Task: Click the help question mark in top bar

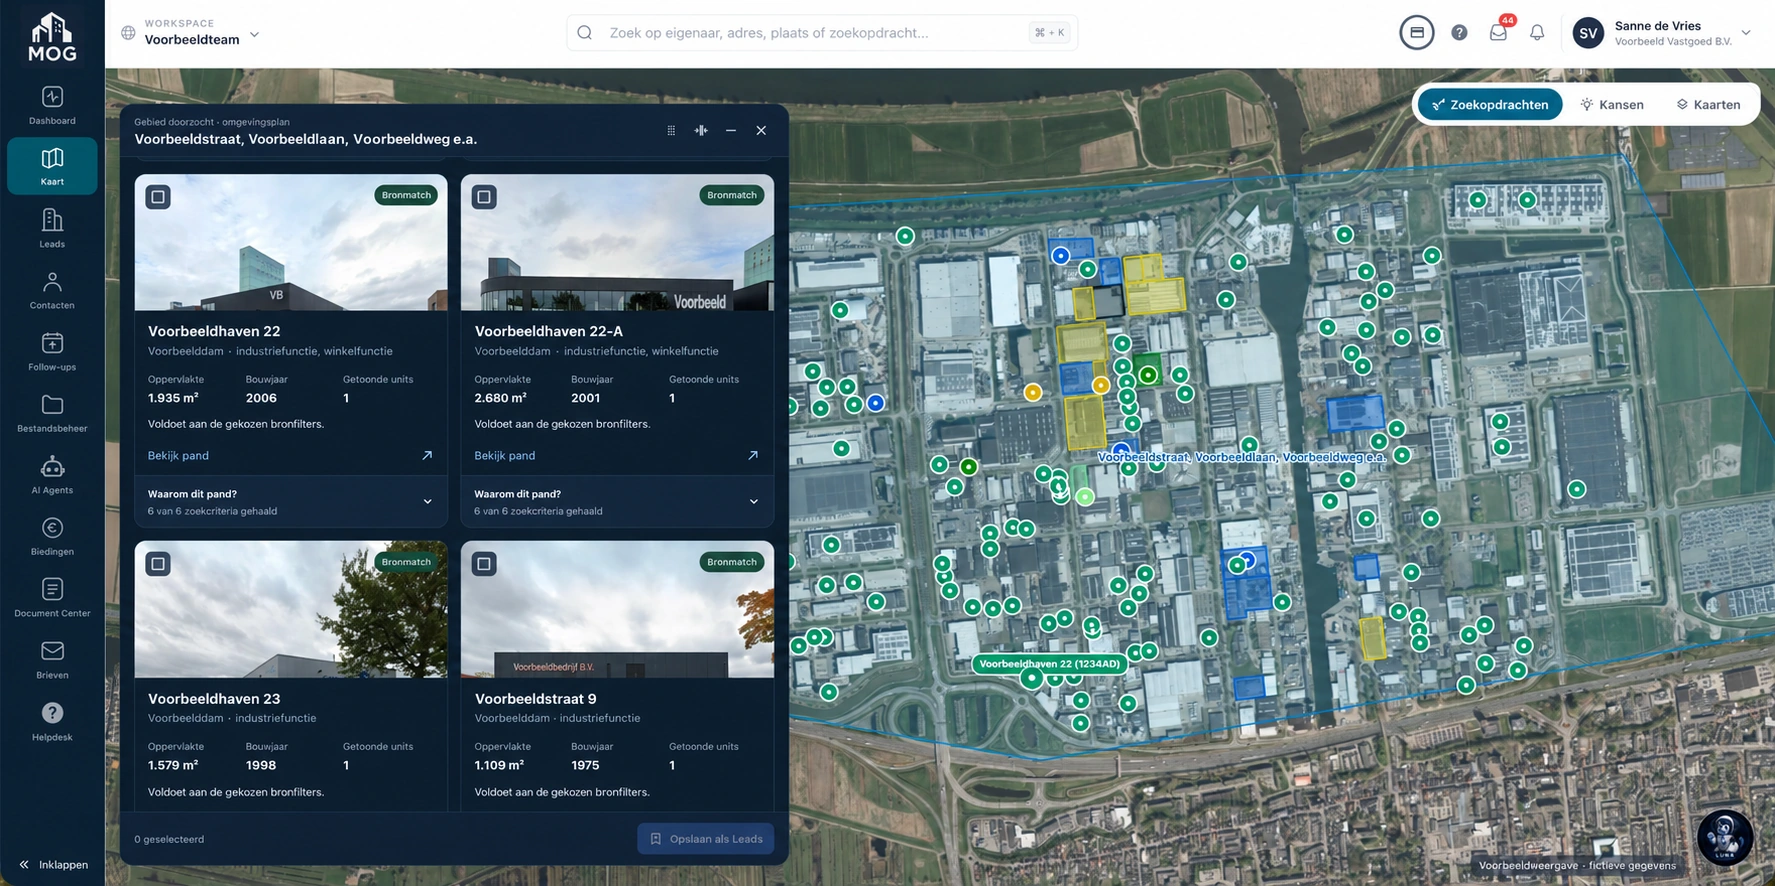Action: (1459, 33)
